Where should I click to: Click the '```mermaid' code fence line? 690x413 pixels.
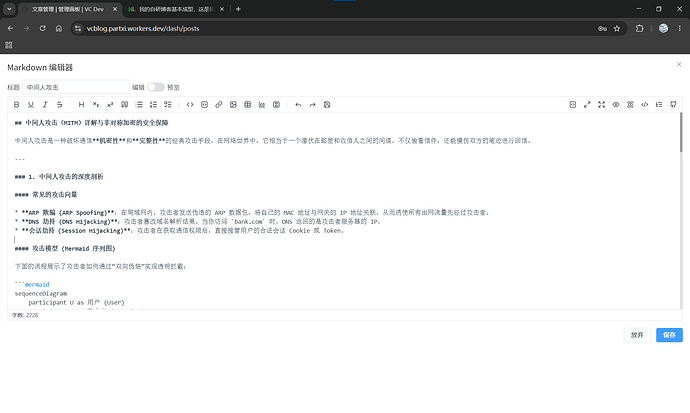[32, 285]
